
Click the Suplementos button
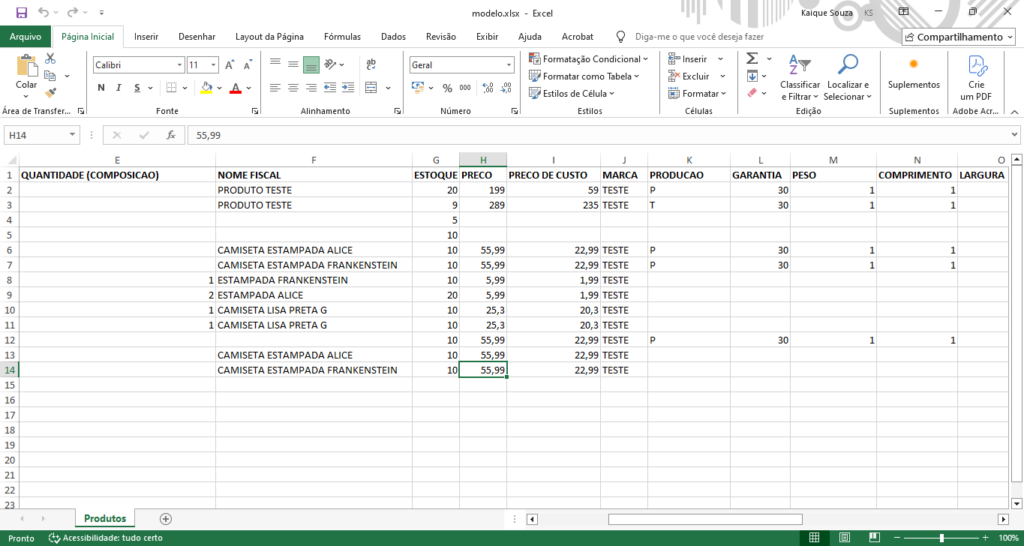(913, 74)
